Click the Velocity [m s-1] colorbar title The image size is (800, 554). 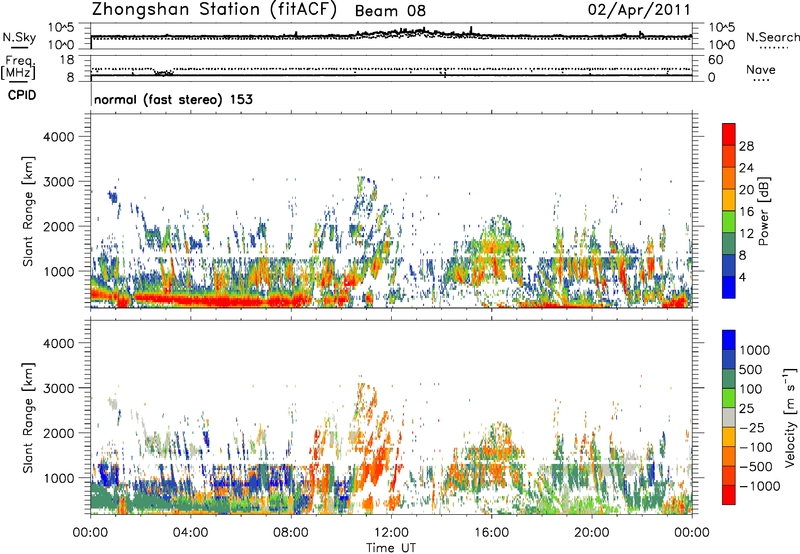click(790, 417)
